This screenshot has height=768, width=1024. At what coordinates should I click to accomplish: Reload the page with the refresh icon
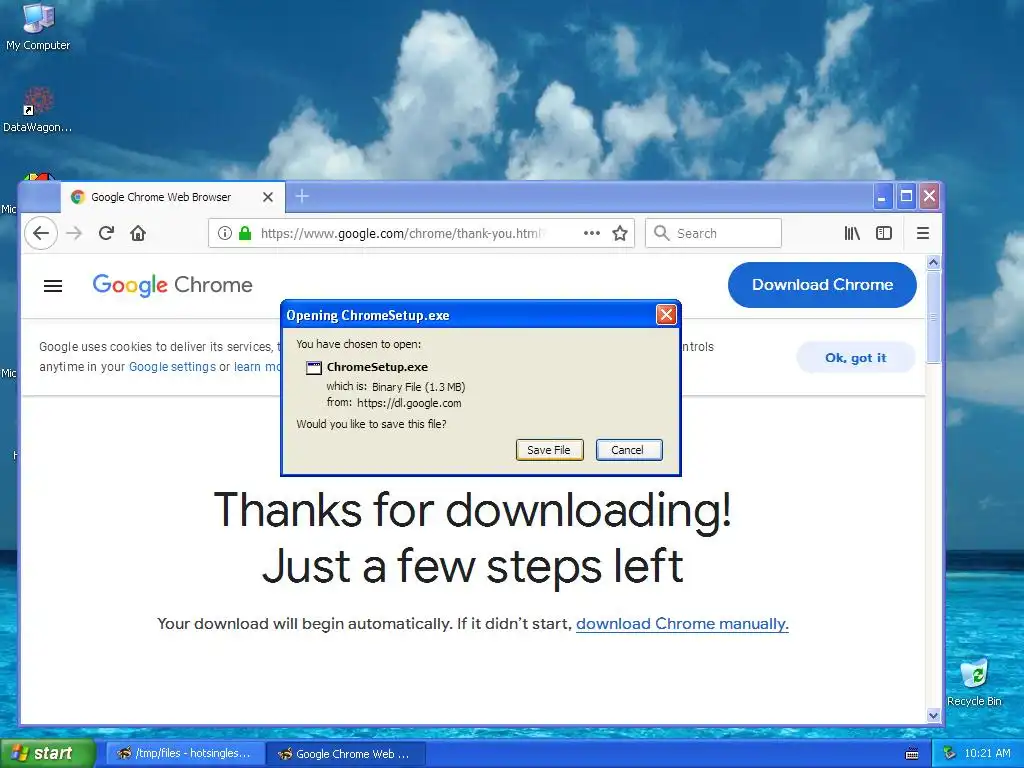click(106, 233)
